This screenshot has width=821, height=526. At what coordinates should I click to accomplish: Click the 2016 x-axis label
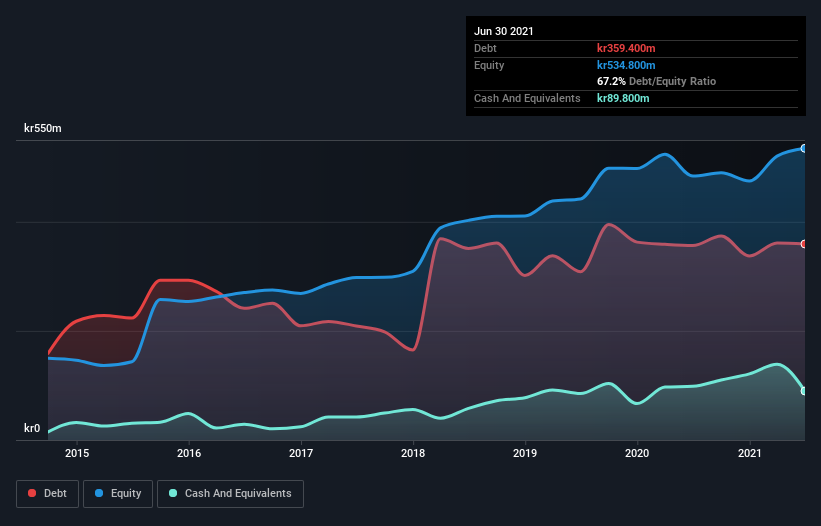pyautogui.click(x=189, y=453)
